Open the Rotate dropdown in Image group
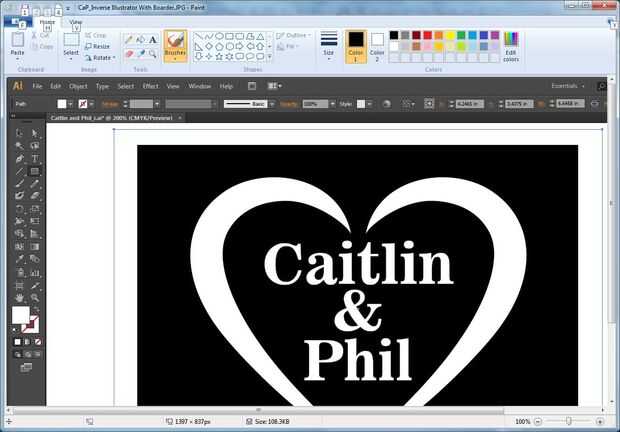This screenshot has width=620, height=432. [x=100, y=58]
